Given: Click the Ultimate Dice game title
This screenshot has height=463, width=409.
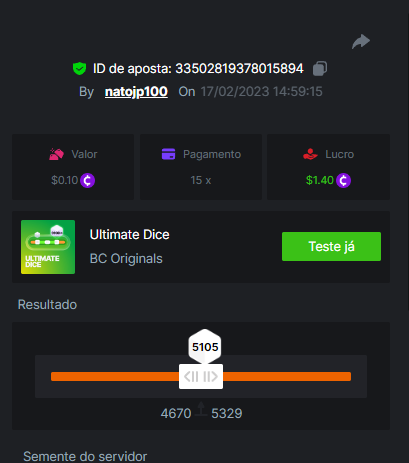Looking at the screenshot, I should (130, 235).
